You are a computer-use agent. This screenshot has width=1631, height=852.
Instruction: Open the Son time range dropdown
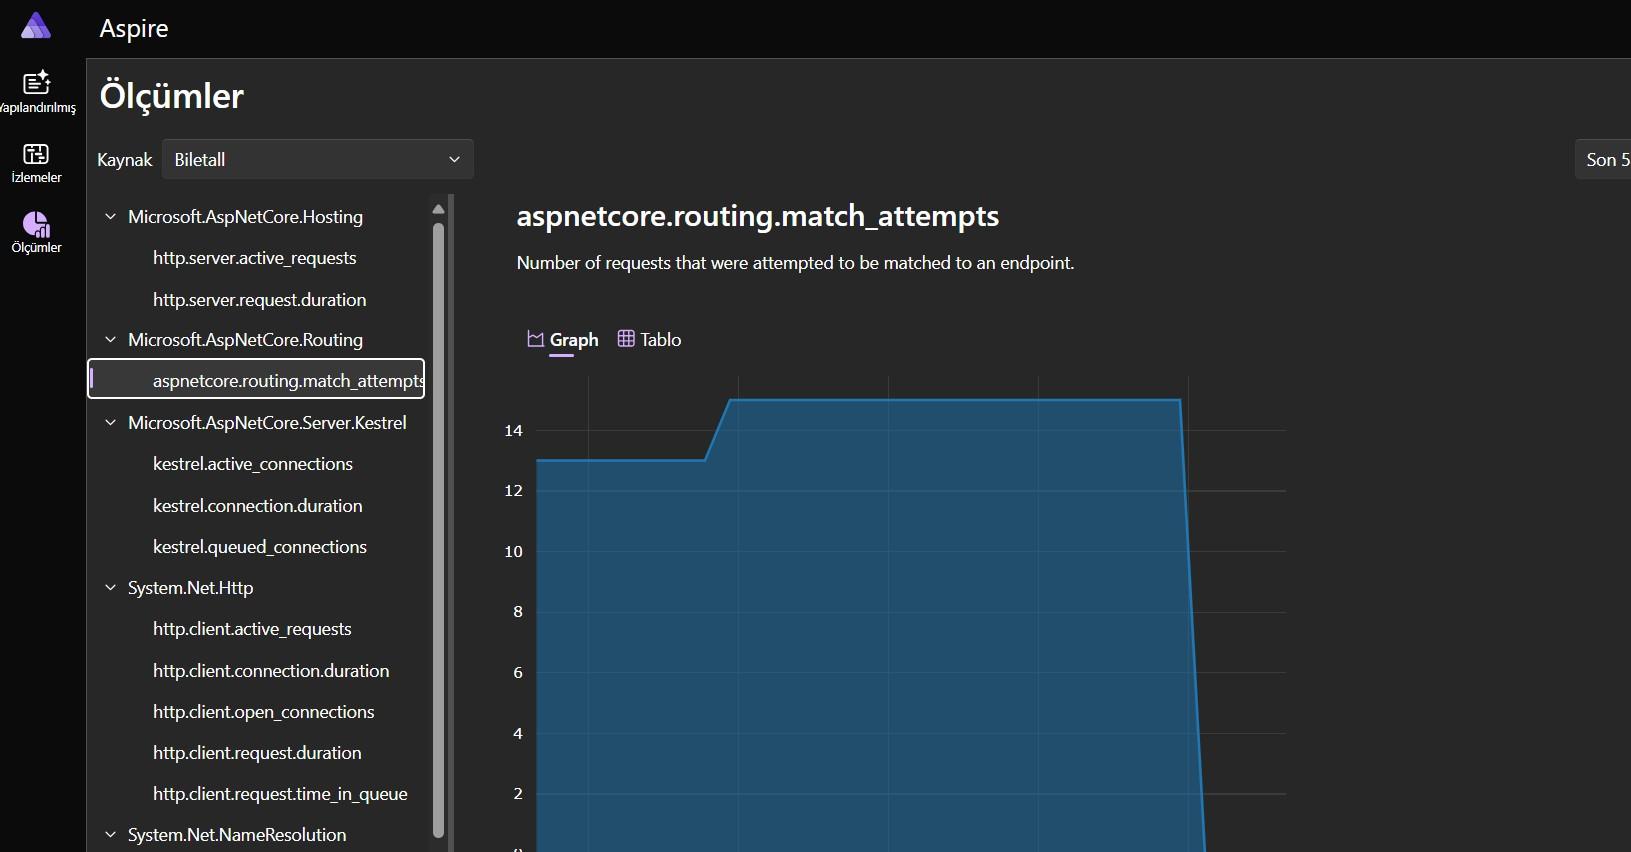pyautogui.click(x=1604, y=160)
